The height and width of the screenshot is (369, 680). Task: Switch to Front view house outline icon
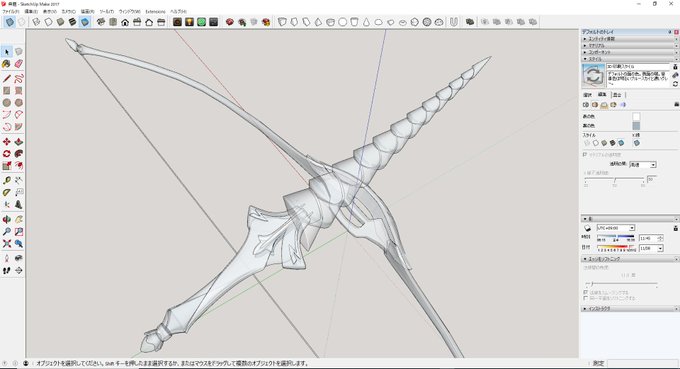(125, 22)
